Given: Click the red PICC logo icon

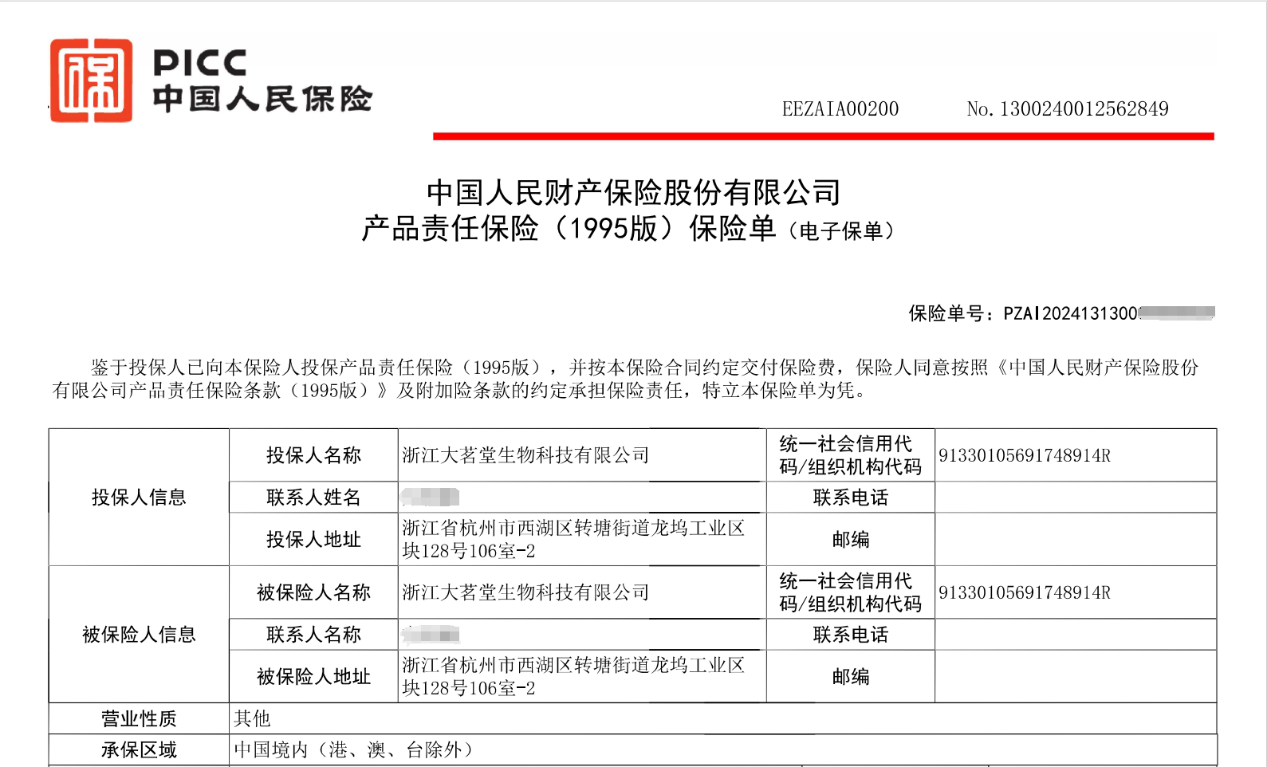Looking at the screenshot, I should coord(91,81).
